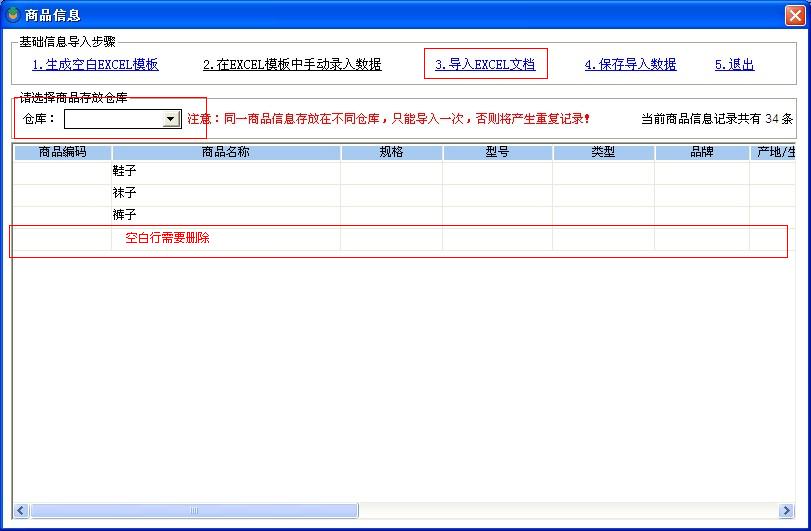Select the 鞋子 row cell
Image resolution: width=811 pixels, height=531 pixels.
tap(226, 171)
